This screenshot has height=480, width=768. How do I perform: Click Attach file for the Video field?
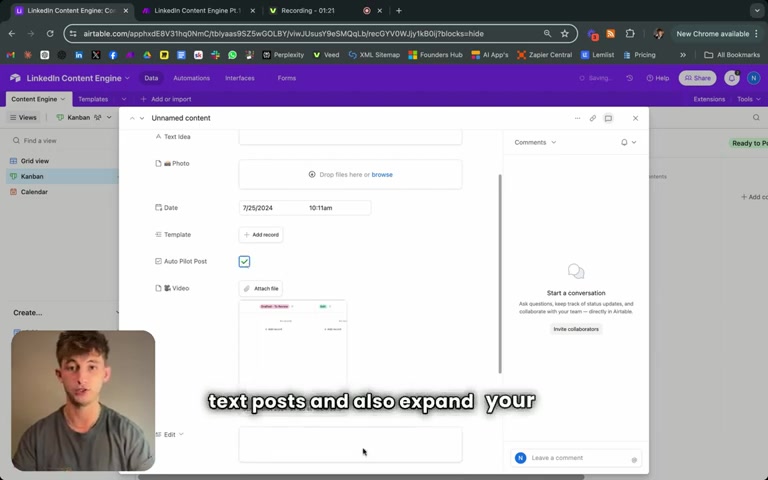point(261,289)
